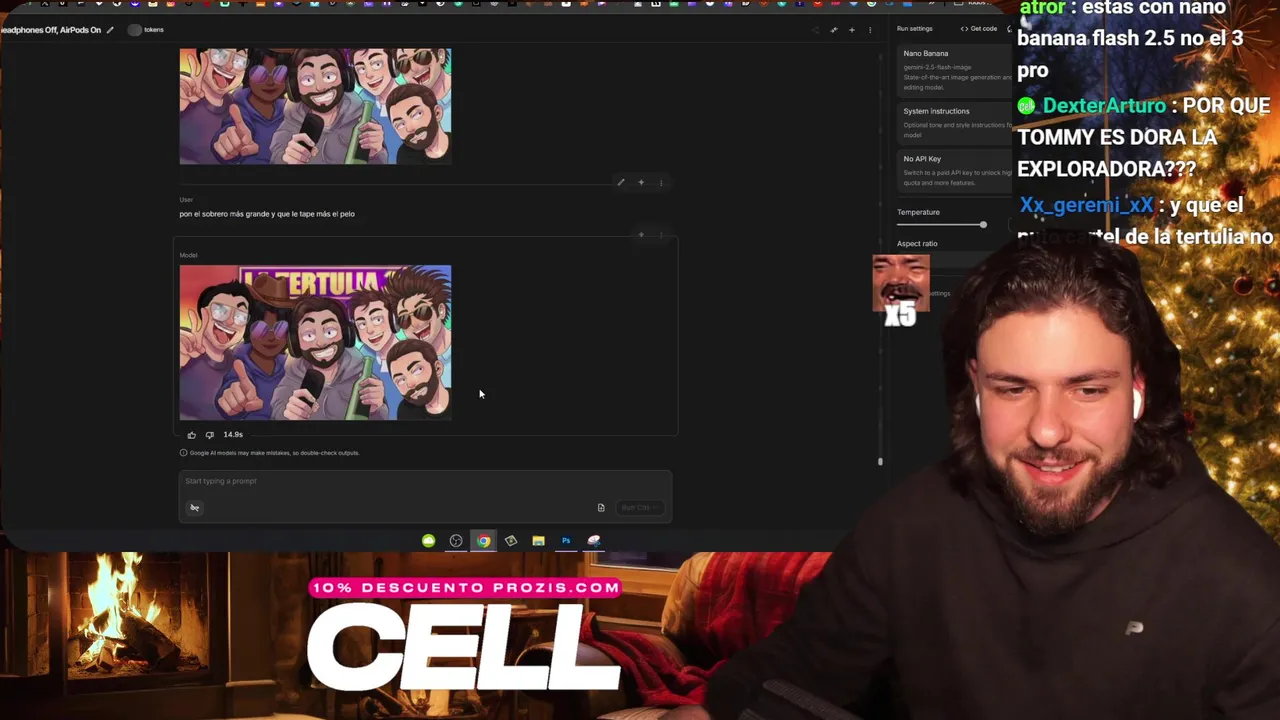This screenshot has width=1280, height=720.
Task: Open Google Chrome from the taskbar
Action: [484, 541]
